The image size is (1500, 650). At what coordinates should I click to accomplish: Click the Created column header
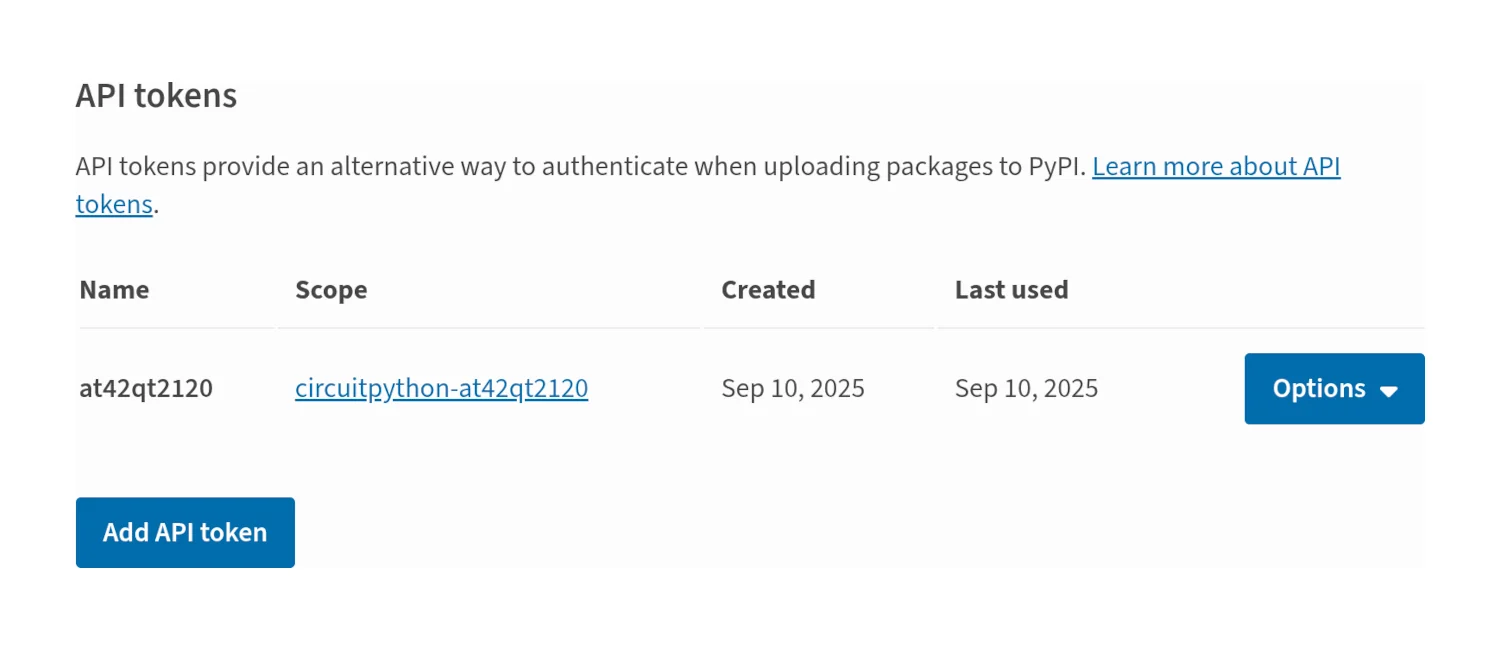pos(768,290)
